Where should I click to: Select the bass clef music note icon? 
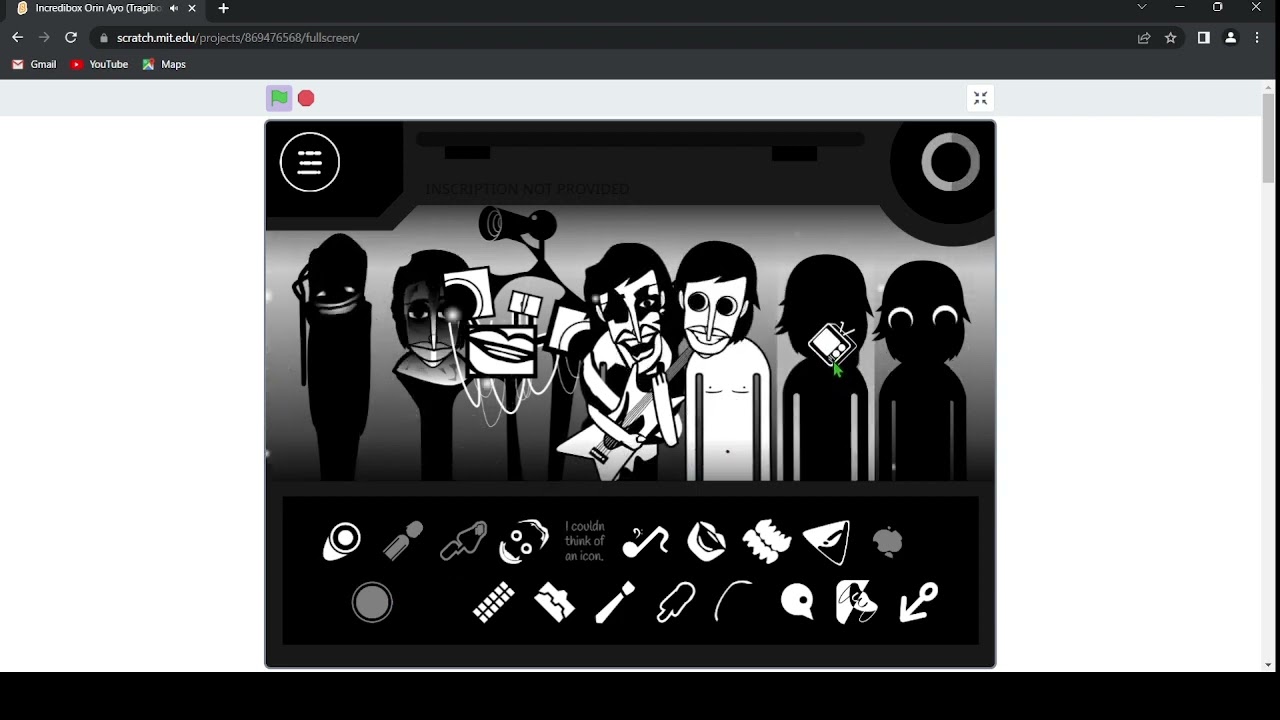tap(646, 541)
